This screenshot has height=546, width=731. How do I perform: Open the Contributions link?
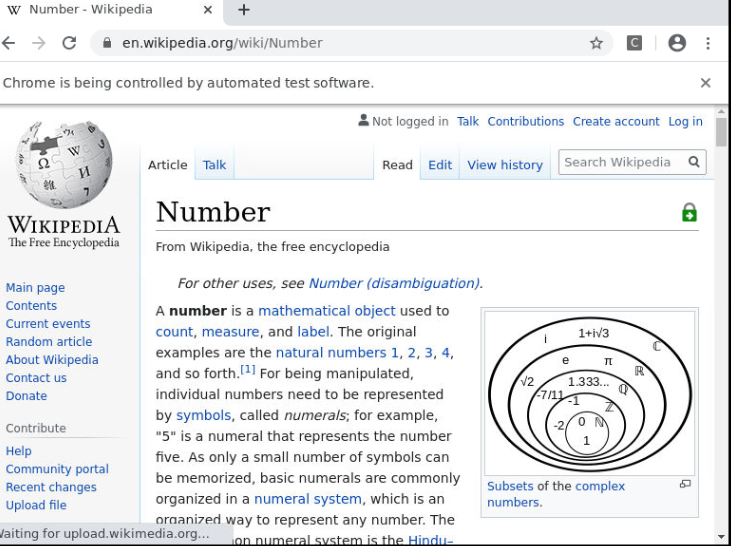pyautogui.click(x=525, y=121)
